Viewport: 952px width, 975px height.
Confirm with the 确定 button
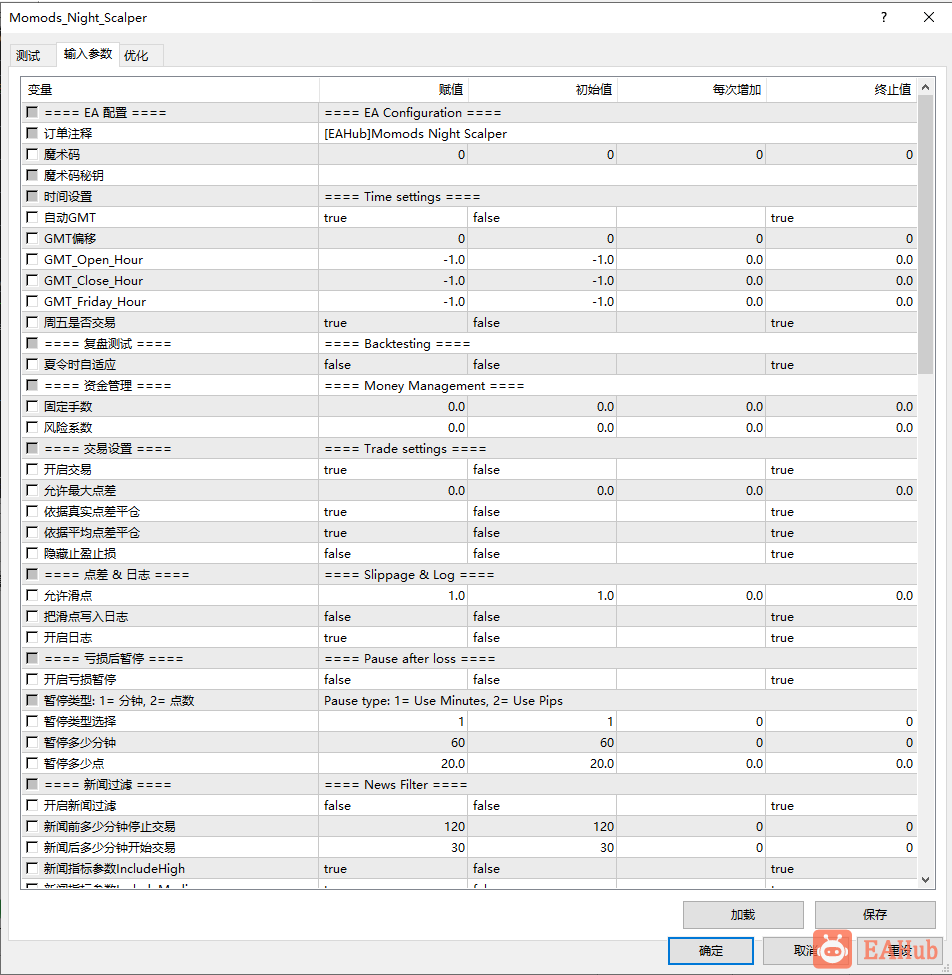point(711,951)
